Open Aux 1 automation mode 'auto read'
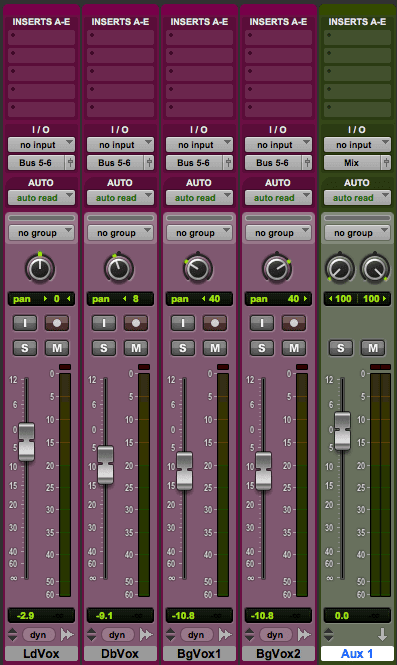 [x=358, y=198]
